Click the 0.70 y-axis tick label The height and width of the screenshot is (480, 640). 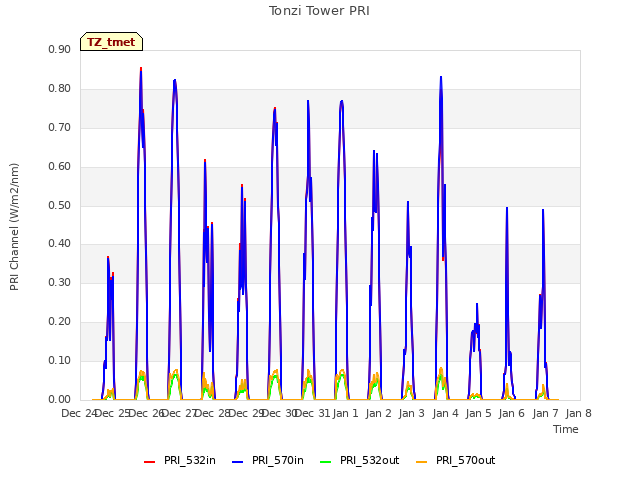coord(60,127)
